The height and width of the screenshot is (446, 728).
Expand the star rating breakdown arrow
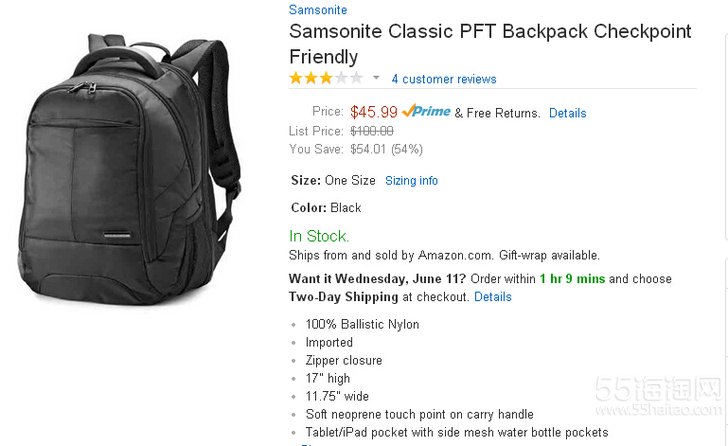pyautogui.click(x=376, y=78)
